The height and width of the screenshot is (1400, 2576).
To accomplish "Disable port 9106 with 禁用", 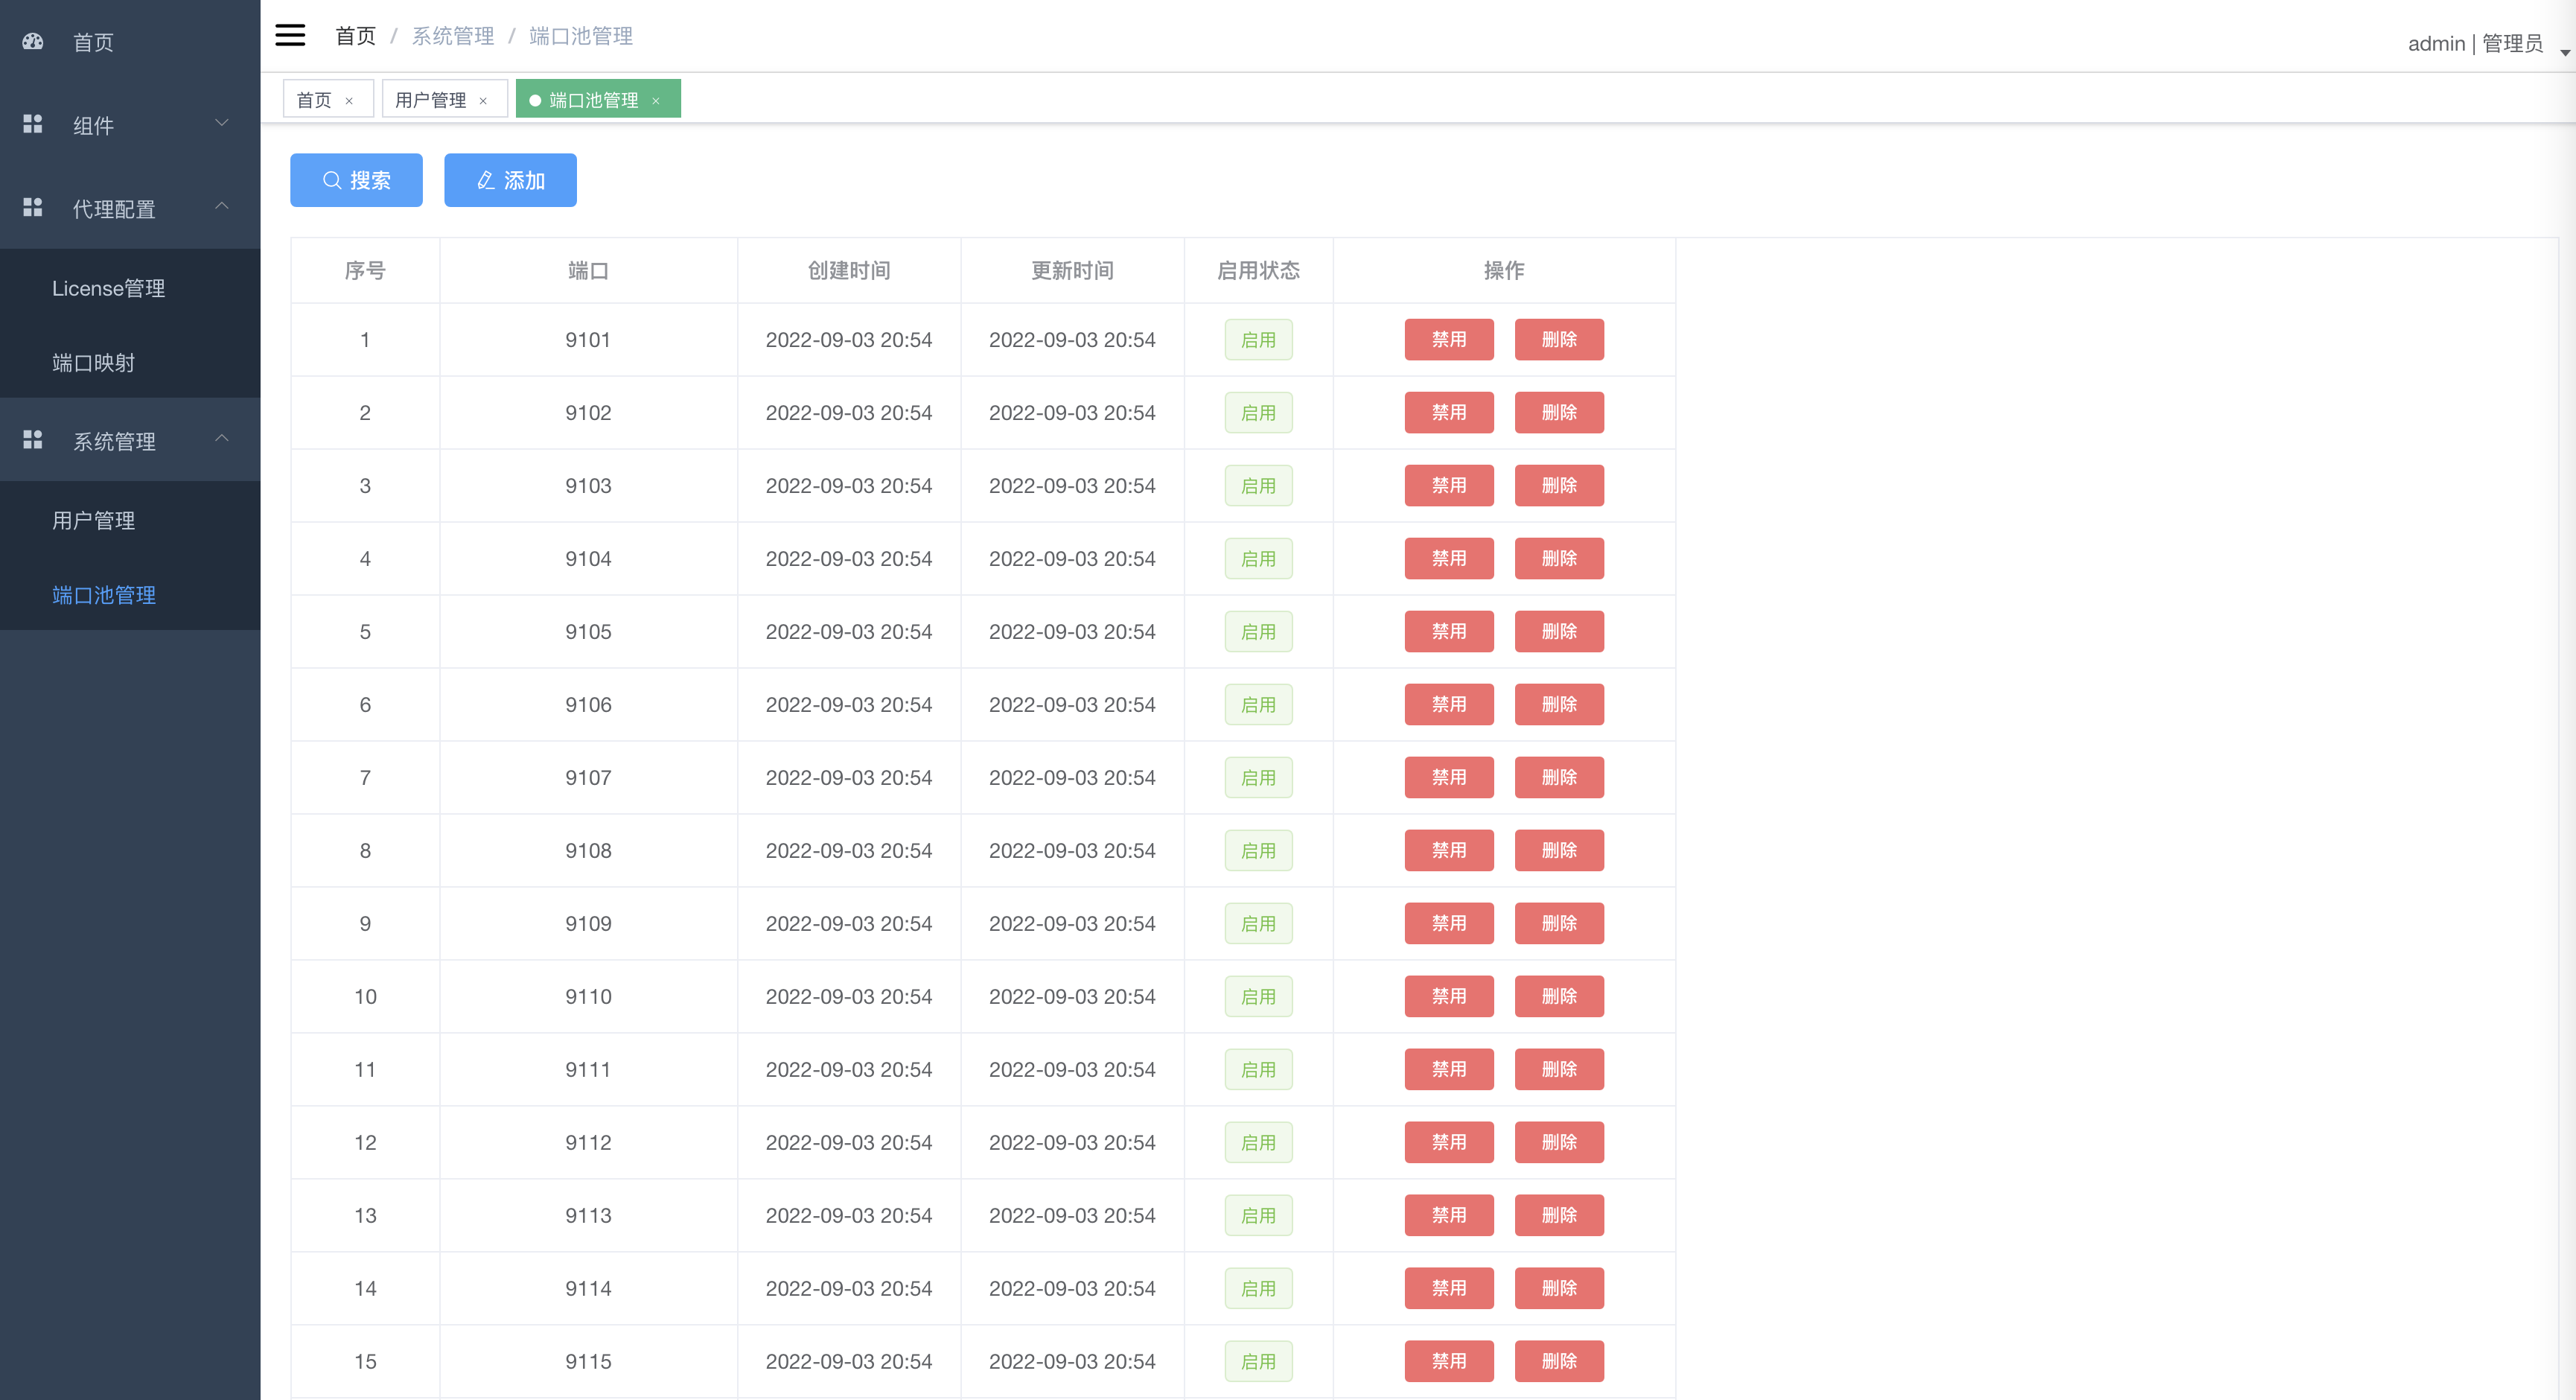I will (x=1449, y=704).
